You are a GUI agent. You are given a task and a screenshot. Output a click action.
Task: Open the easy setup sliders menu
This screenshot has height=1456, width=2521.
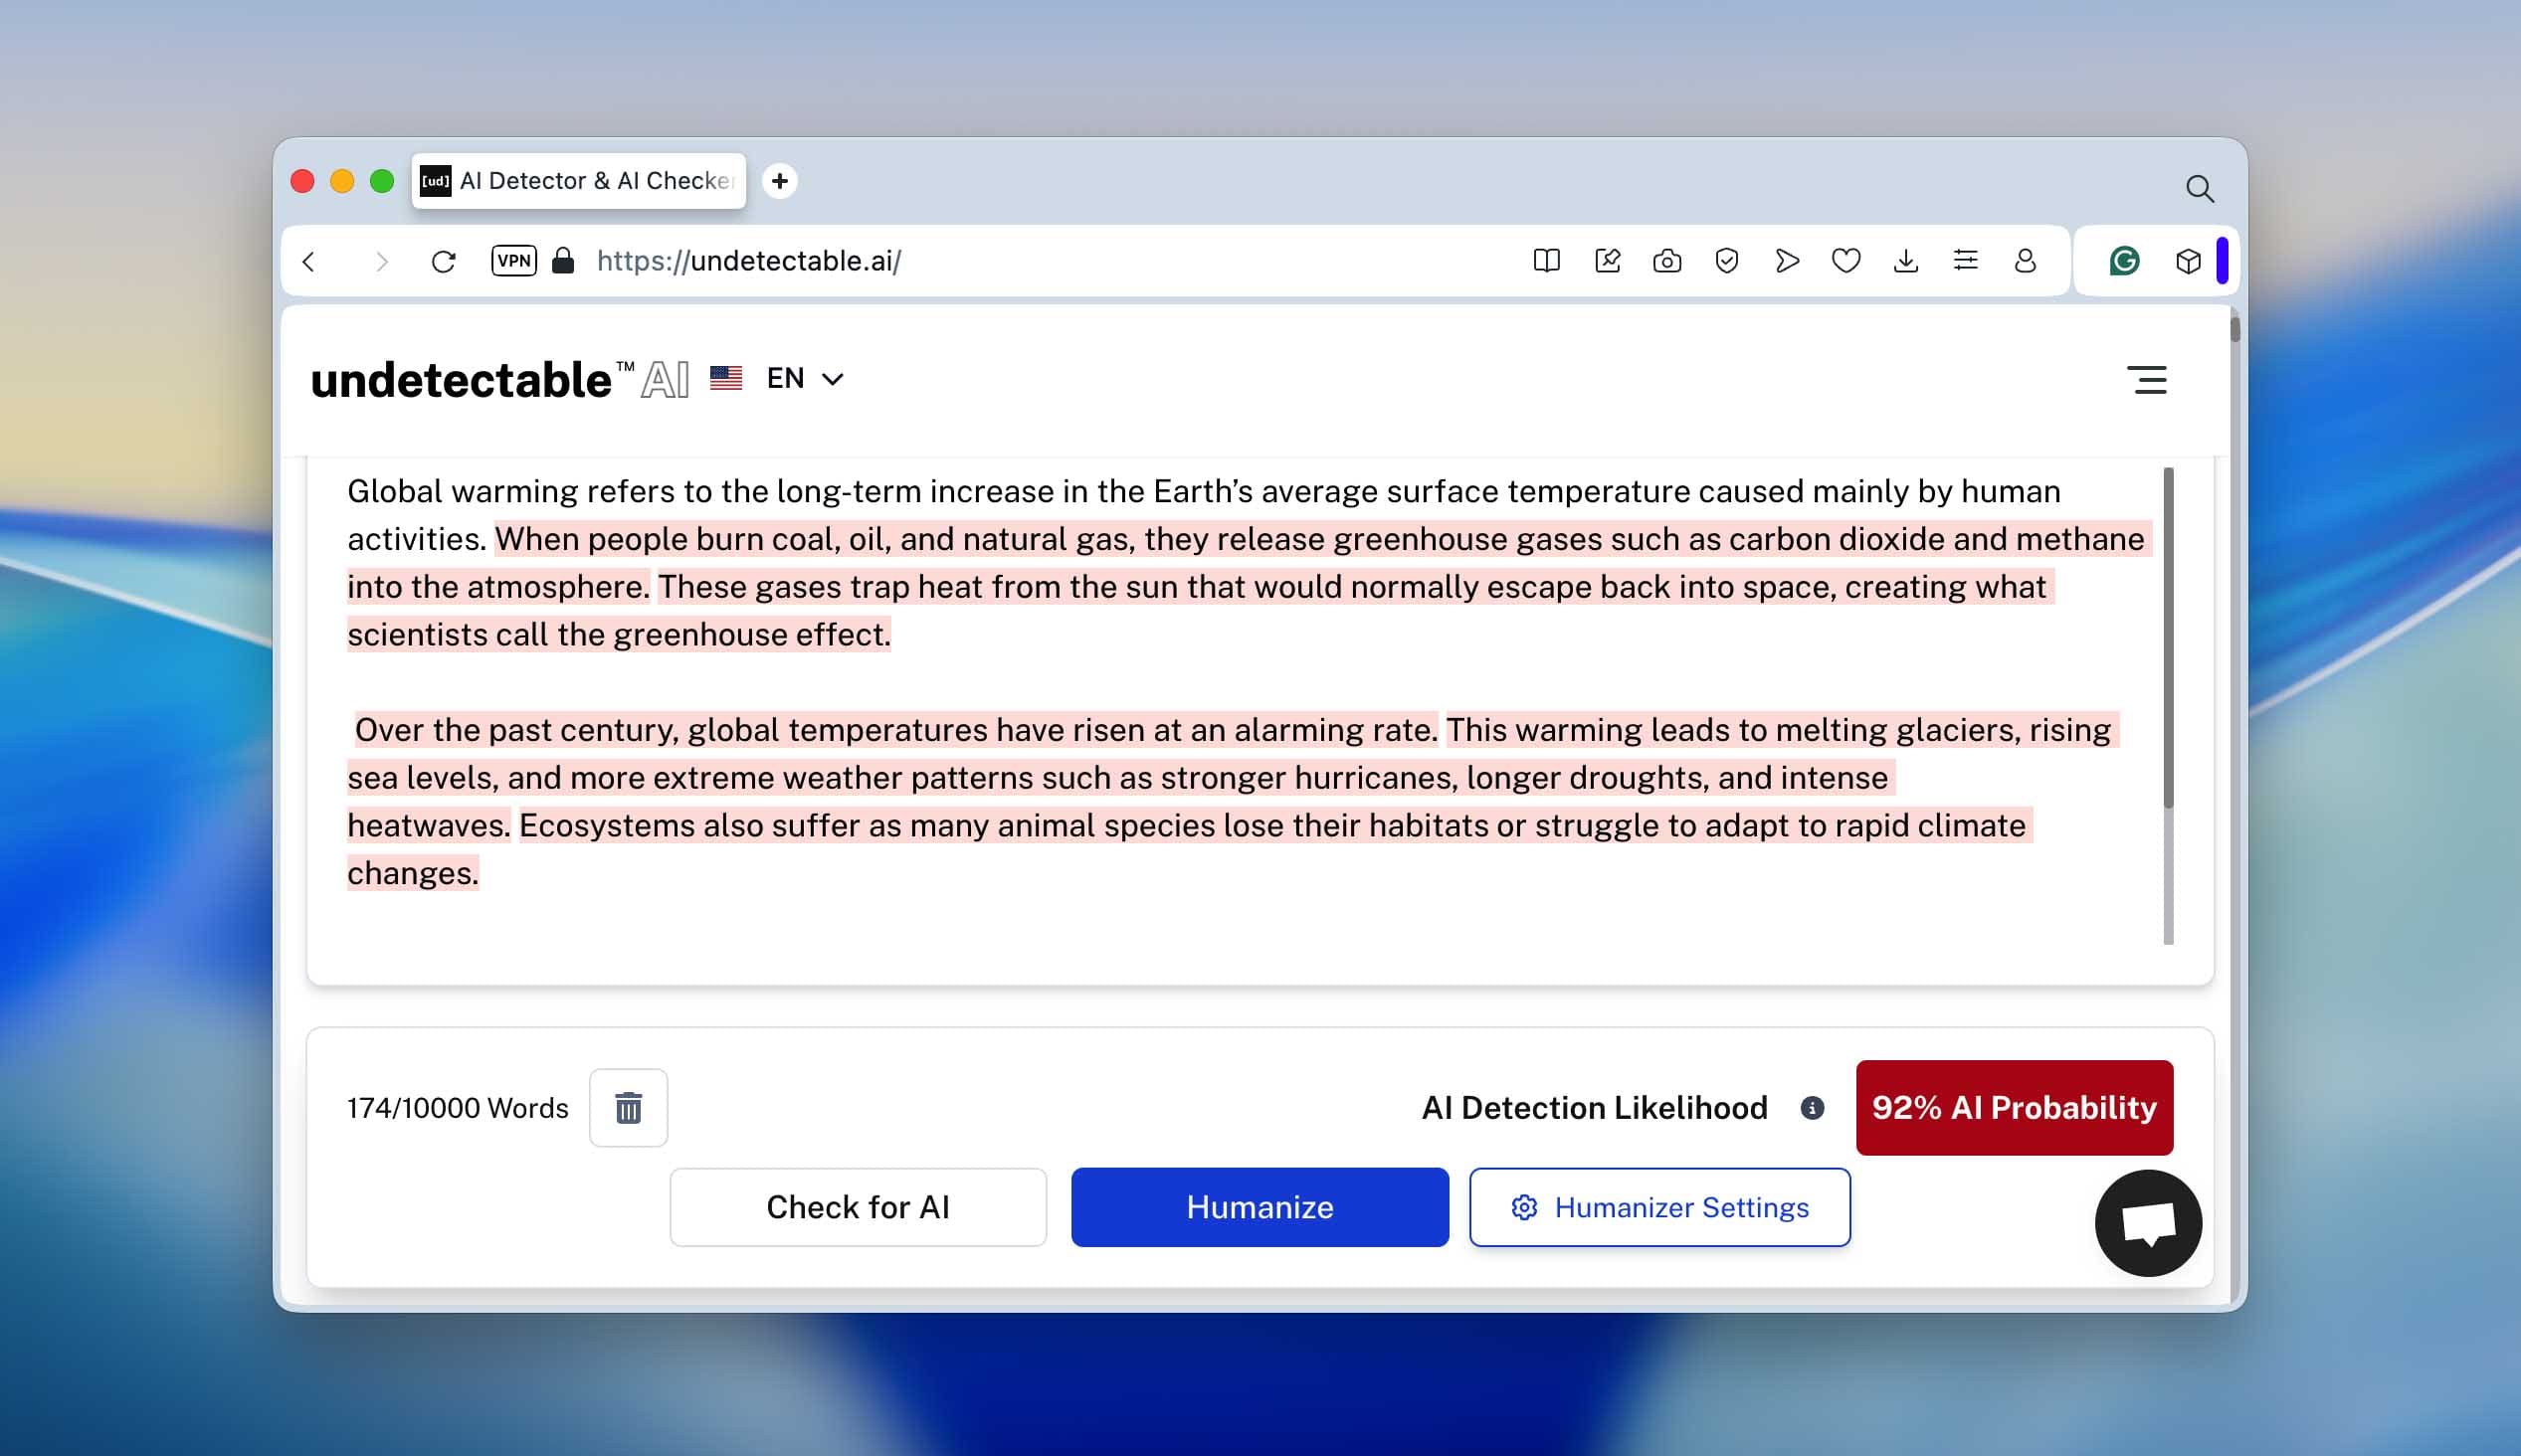(x=1965, y=261)
